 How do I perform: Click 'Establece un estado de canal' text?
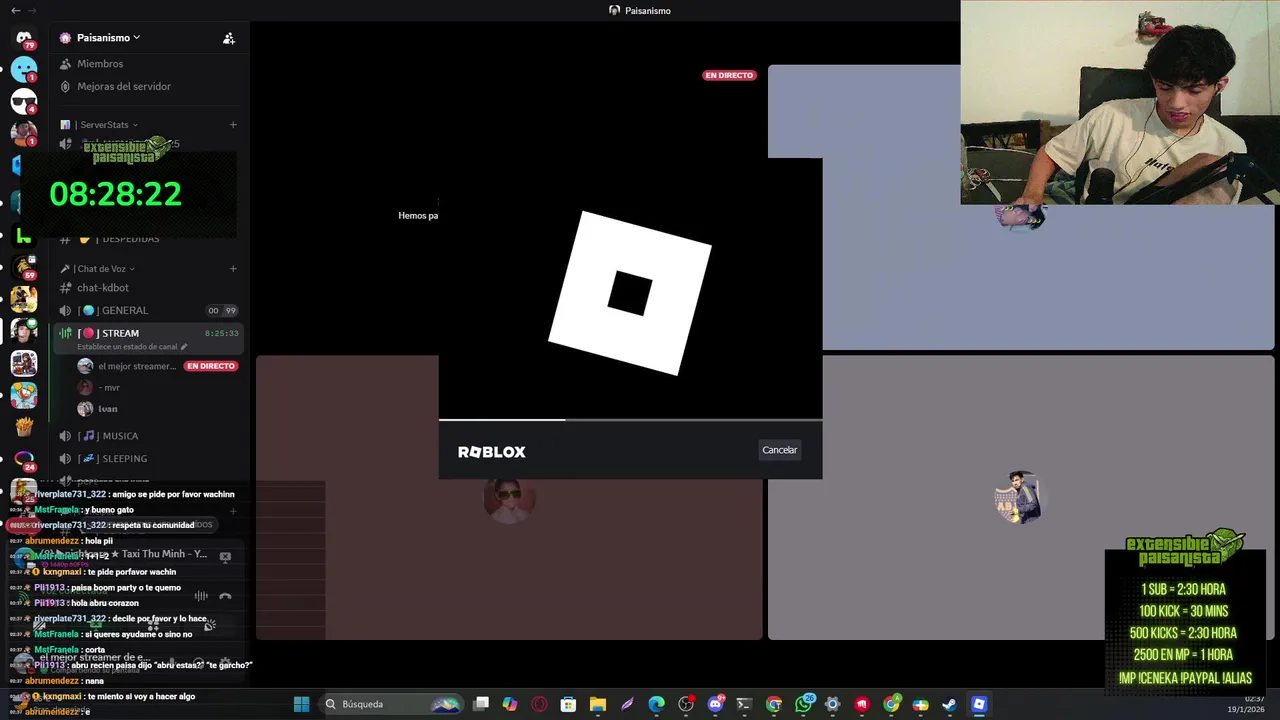pyautogui.click(x=127, y=347)
